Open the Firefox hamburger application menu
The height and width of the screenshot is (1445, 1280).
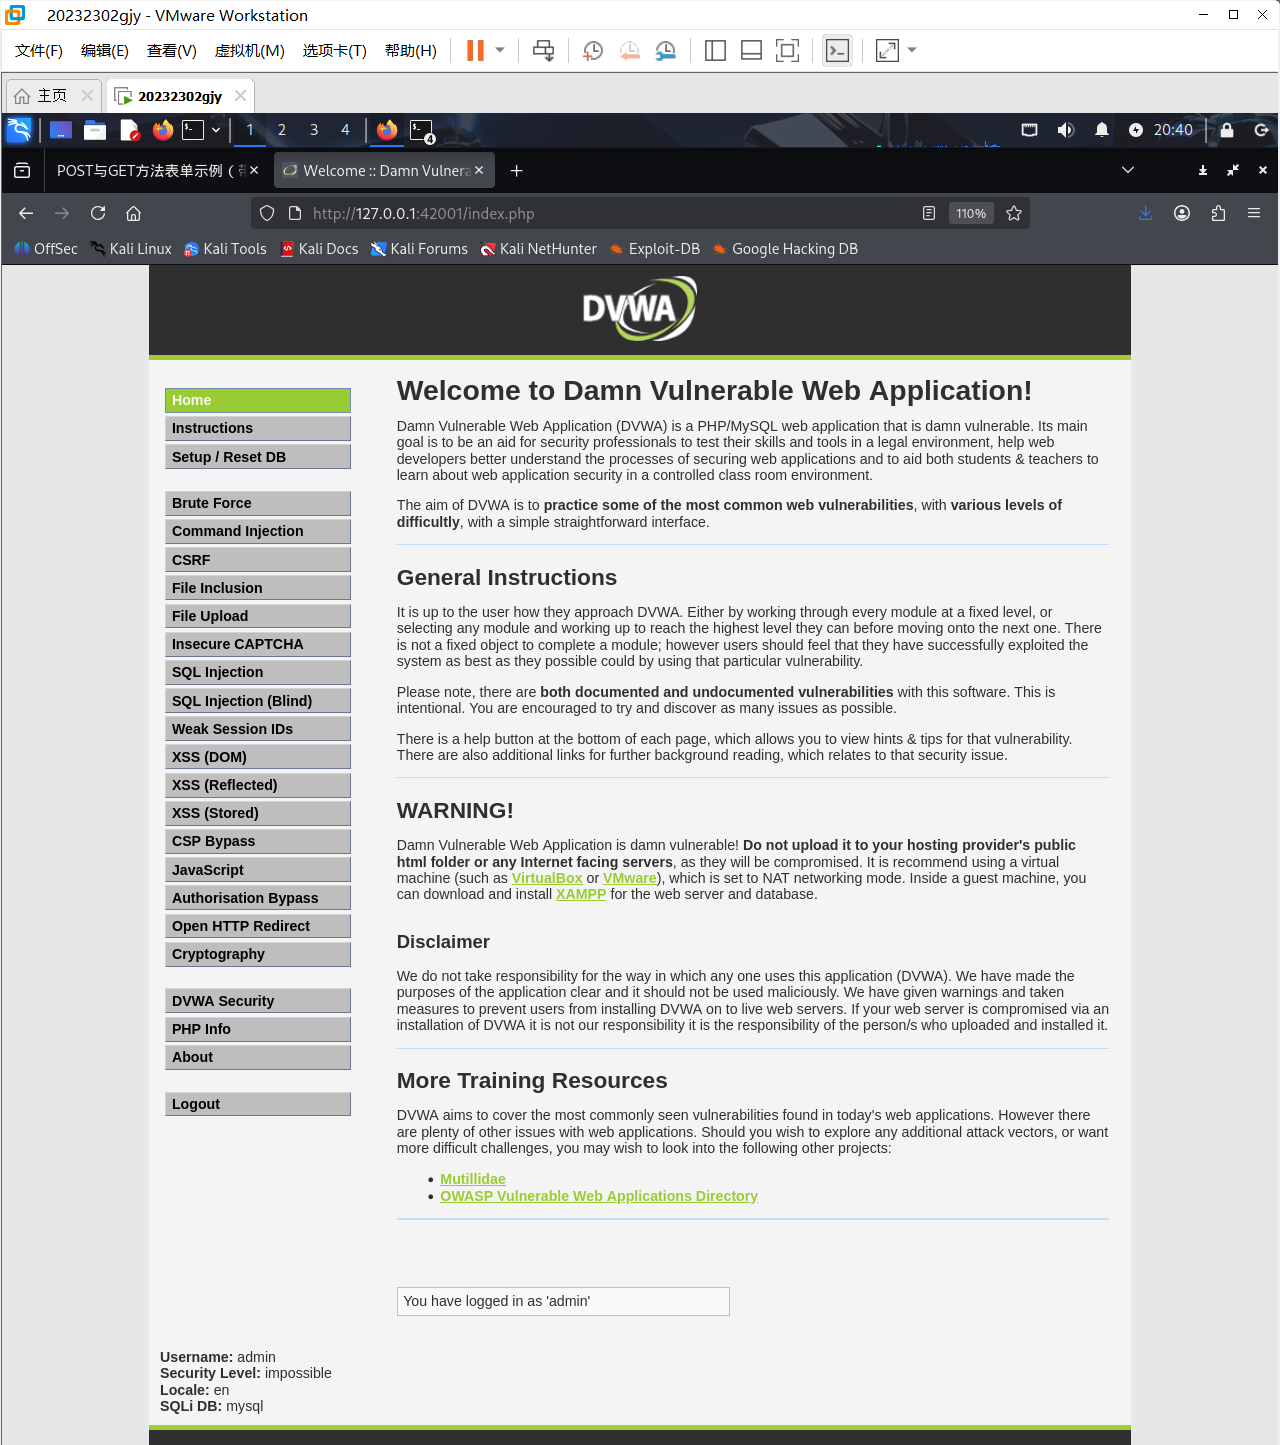[x=1254, y=213]
